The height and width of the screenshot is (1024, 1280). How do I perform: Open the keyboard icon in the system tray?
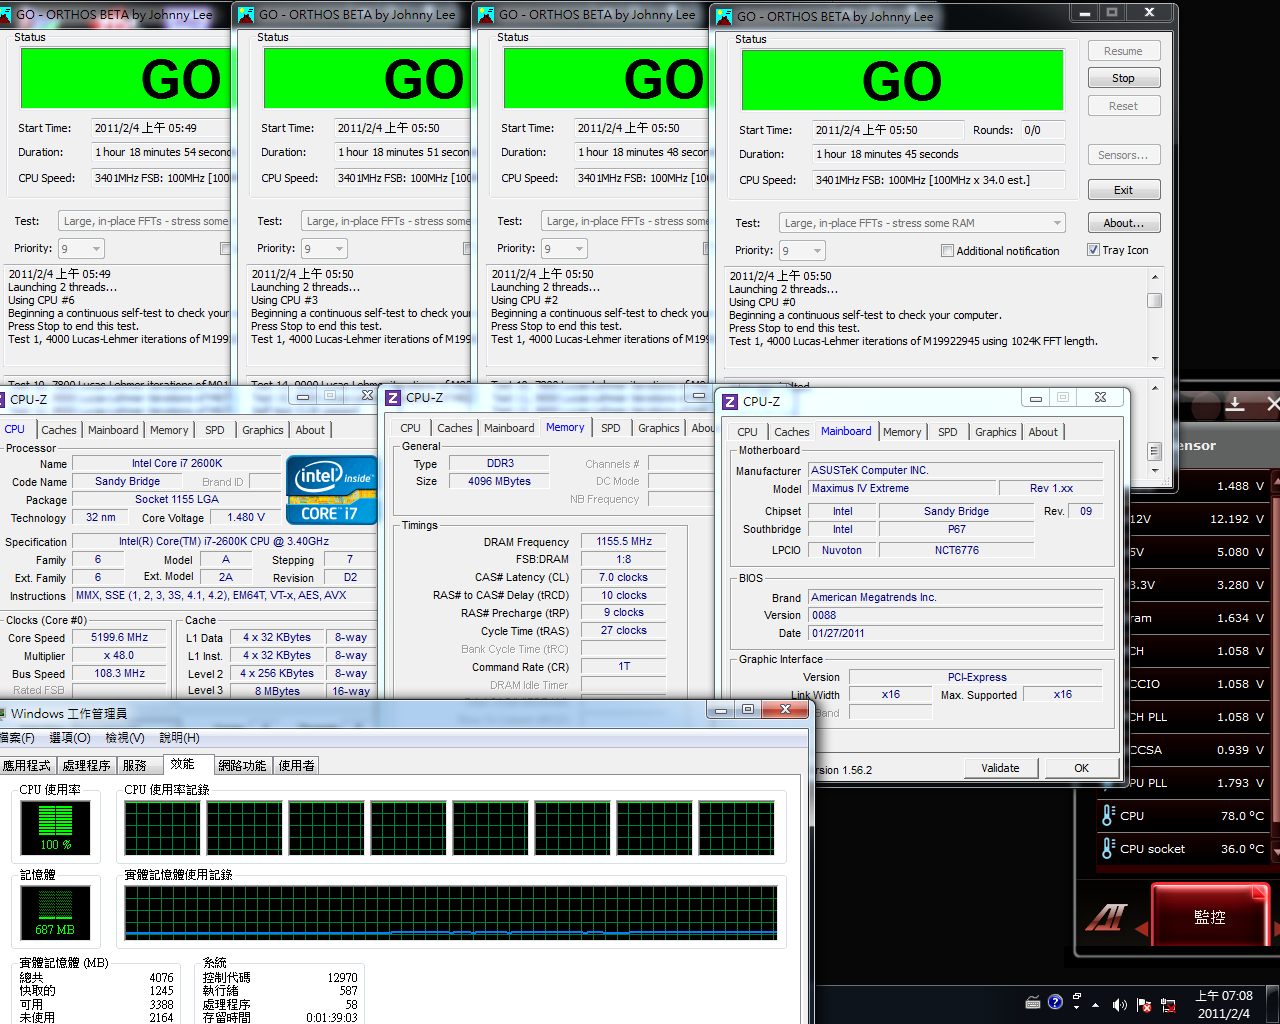pyautogui.click(x=1033, y=1002)
